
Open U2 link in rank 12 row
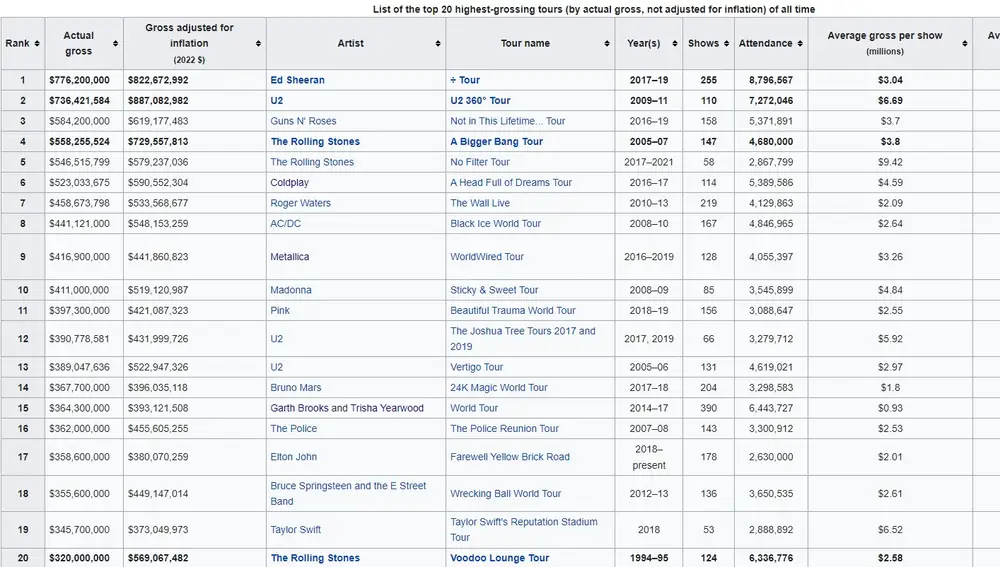tap(277, 339)
